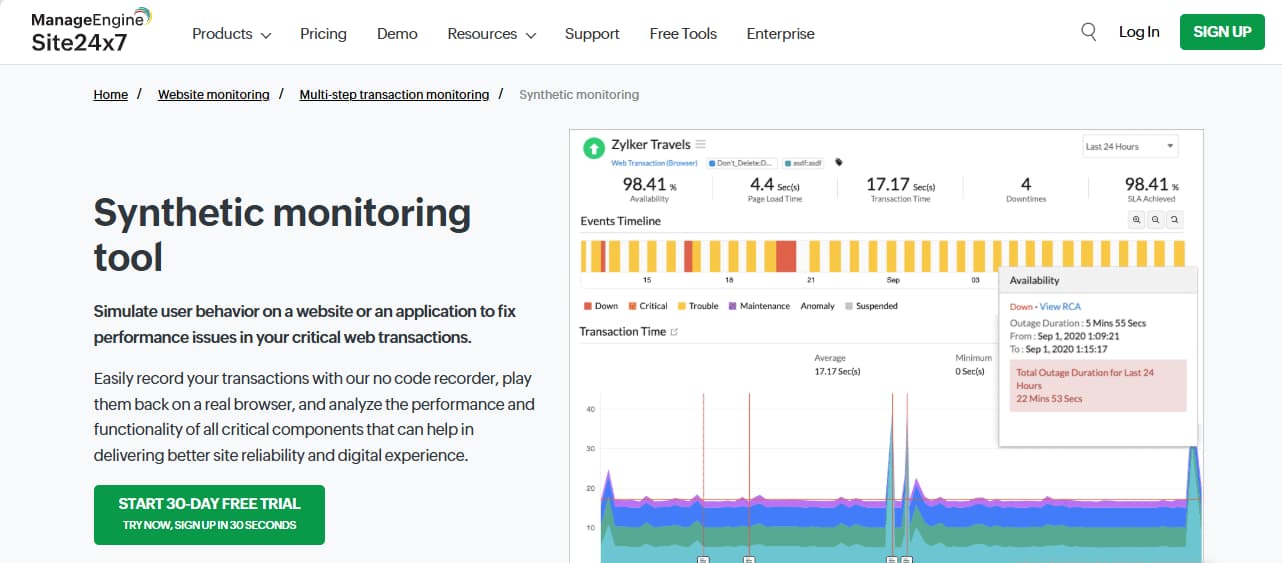Click the green SIGN UP button

tap(1222, 32)
